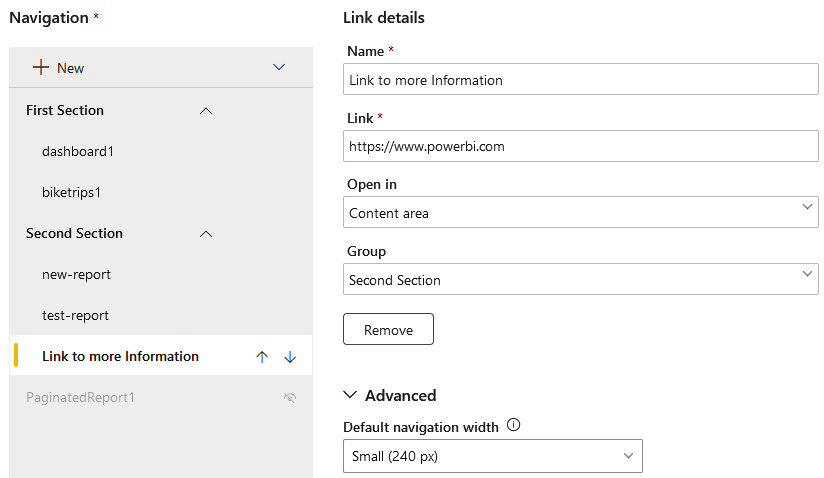The image size is (824, 478).
Task: Click the plus icon next to New
Action: pyautogui.click(x=40, y=67)
